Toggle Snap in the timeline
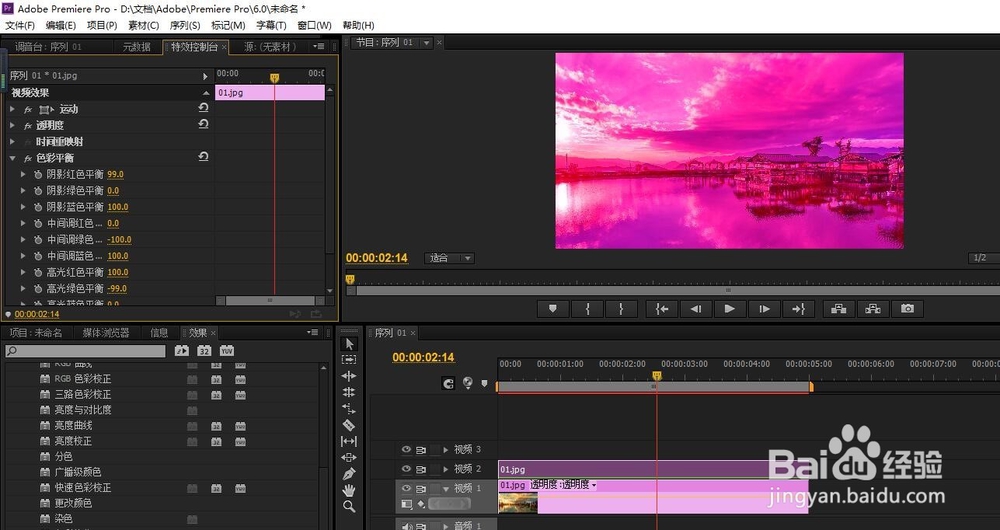Image resolution: width=1000 pixels, height=530 pixels. (x=448, y=383)
